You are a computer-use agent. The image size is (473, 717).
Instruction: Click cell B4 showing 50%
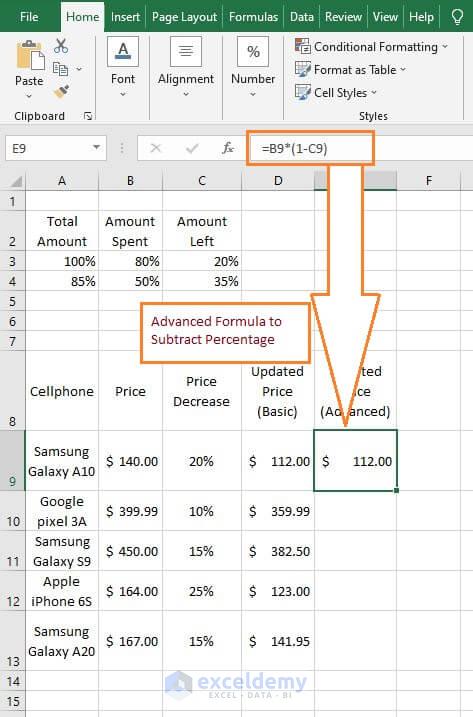130,281
